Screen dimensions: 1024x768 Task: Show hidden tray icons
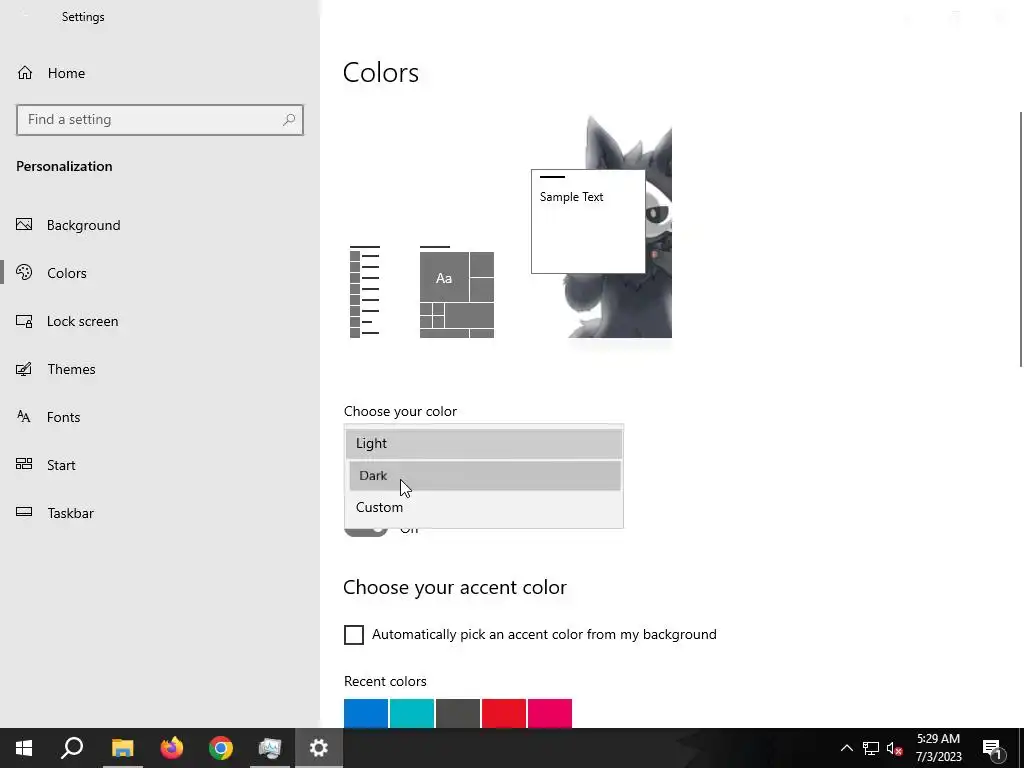pos(846,748)
